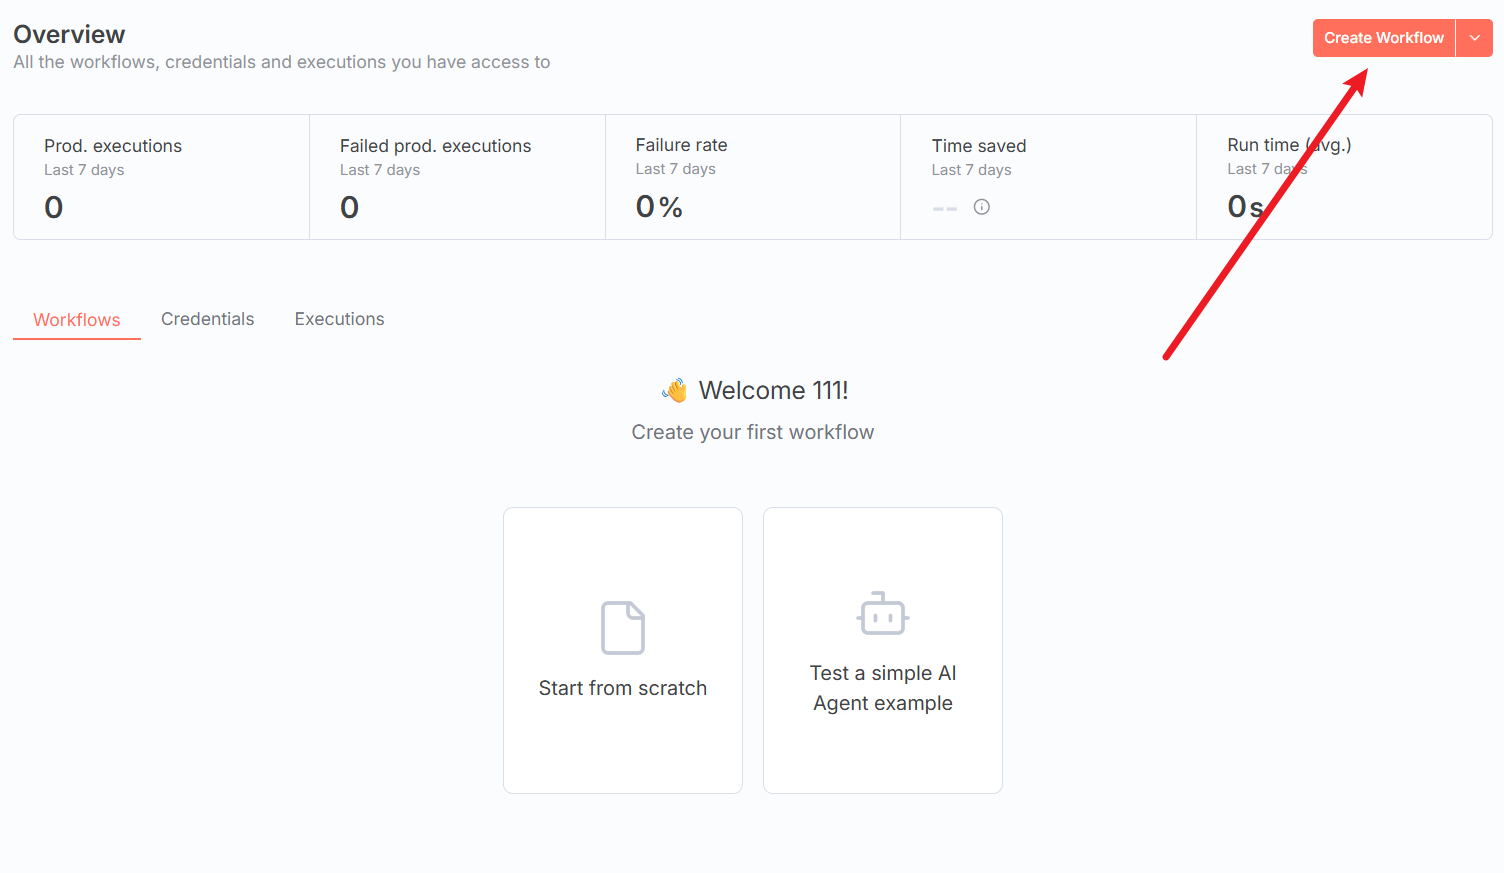Click the robot AI agent icon

(883, 613)
